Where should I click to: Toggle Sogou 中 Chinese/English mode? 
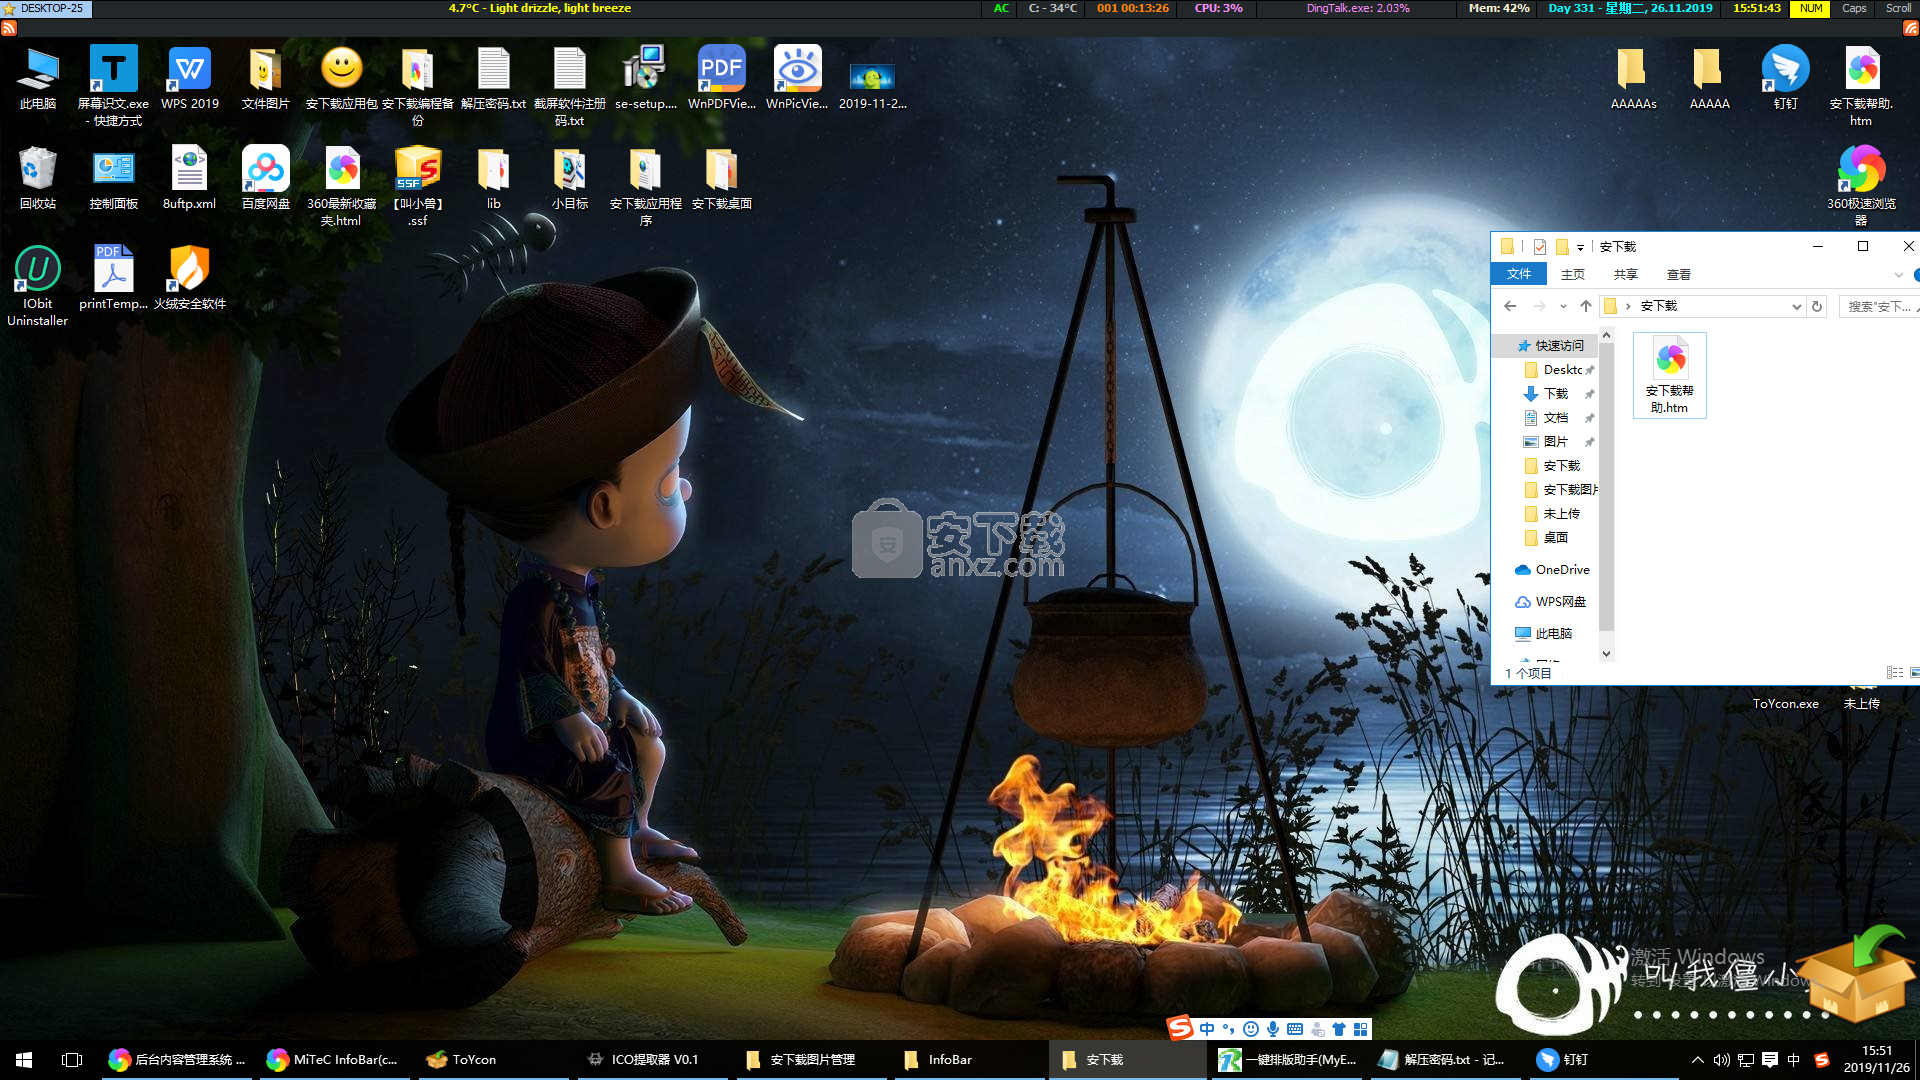[x=1207, y=1029]
